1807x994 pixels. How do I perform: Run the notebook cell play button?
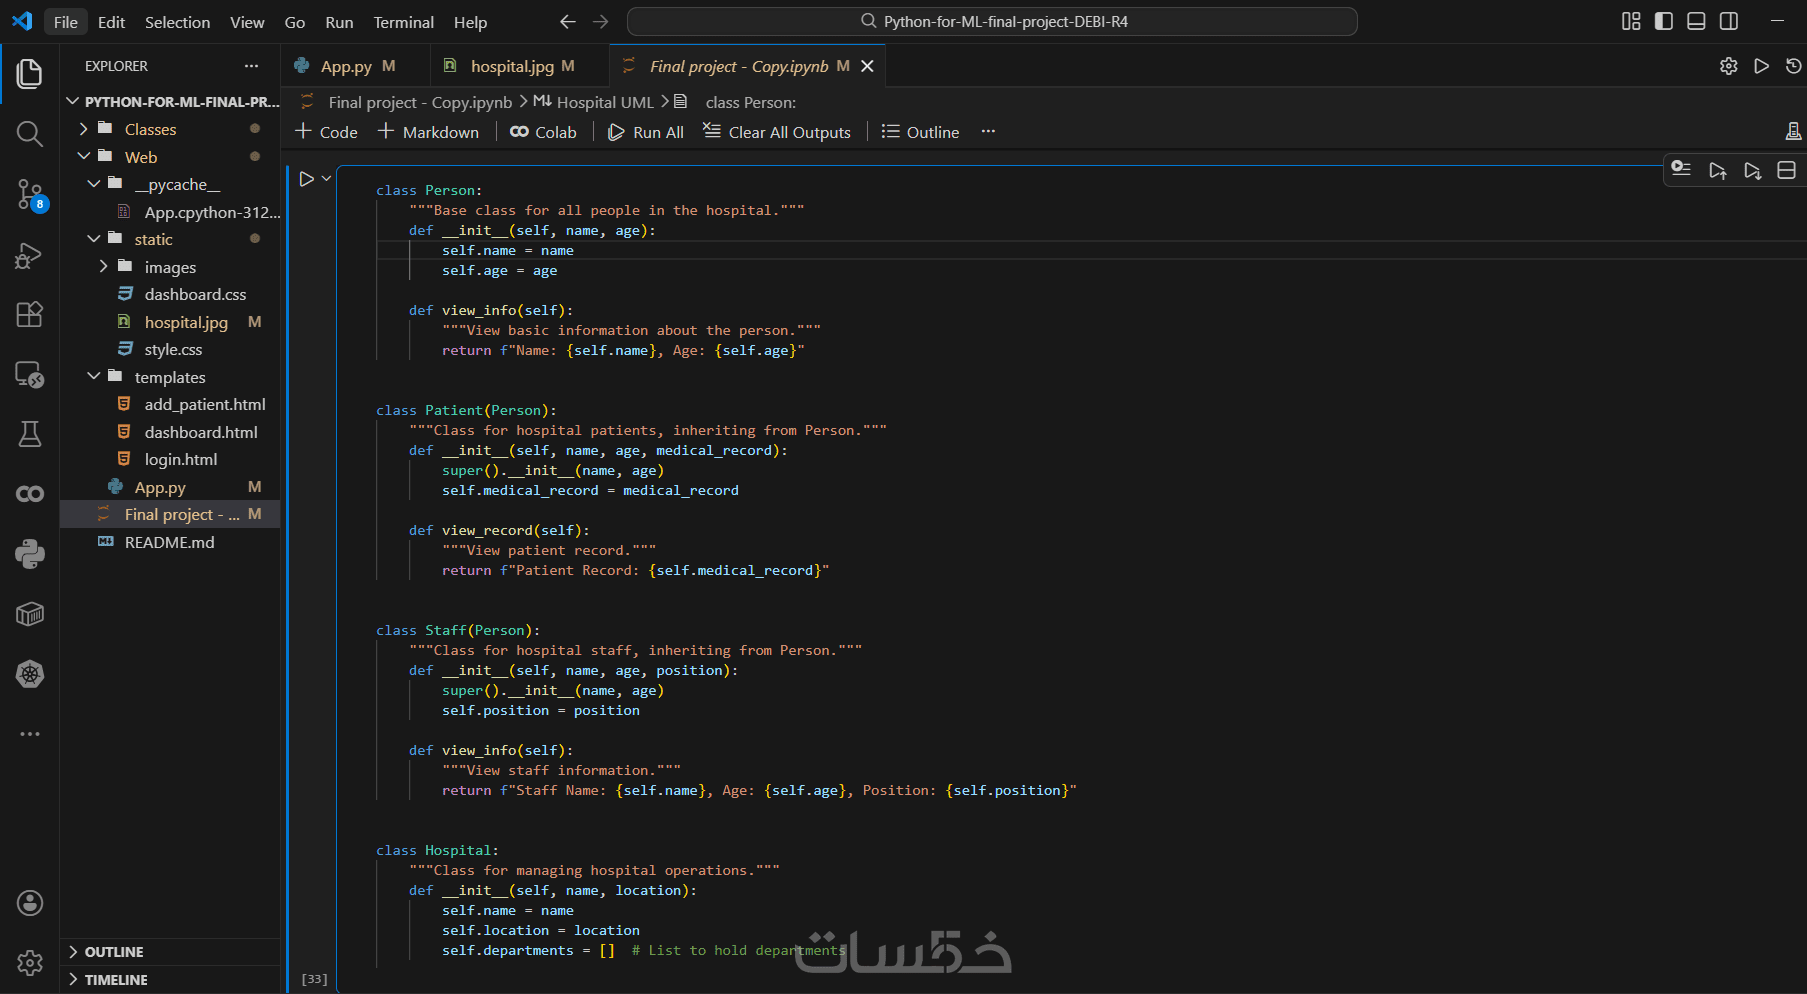point(306,179)
